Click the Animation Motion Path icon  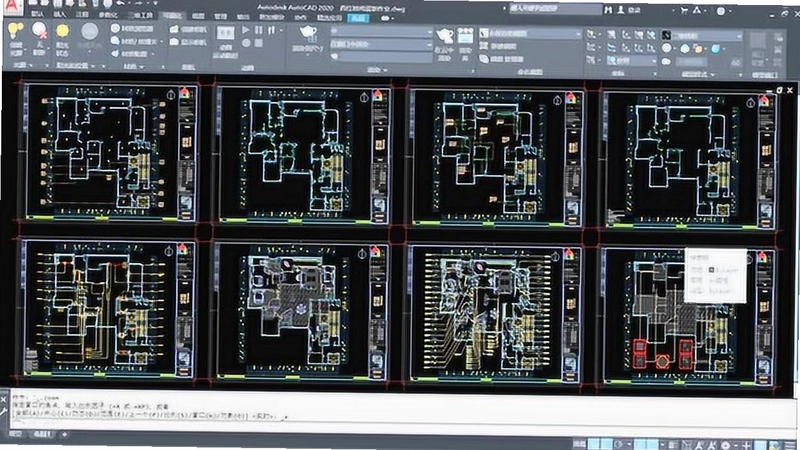pos(225,34)
